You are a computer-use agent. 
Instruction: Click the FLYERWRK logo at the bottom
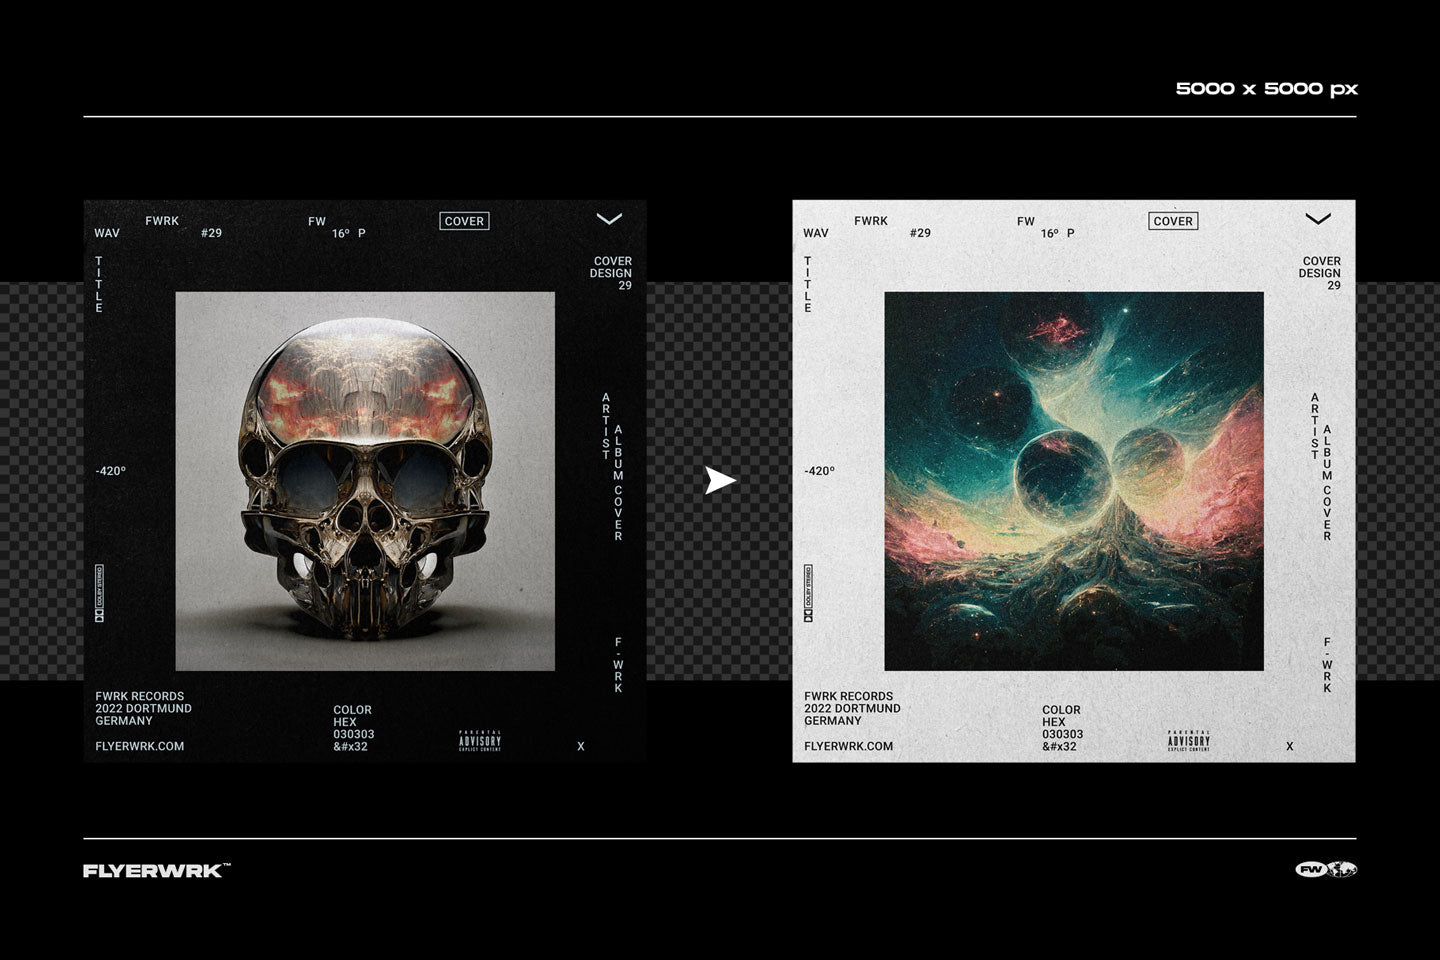click(156, 871)
